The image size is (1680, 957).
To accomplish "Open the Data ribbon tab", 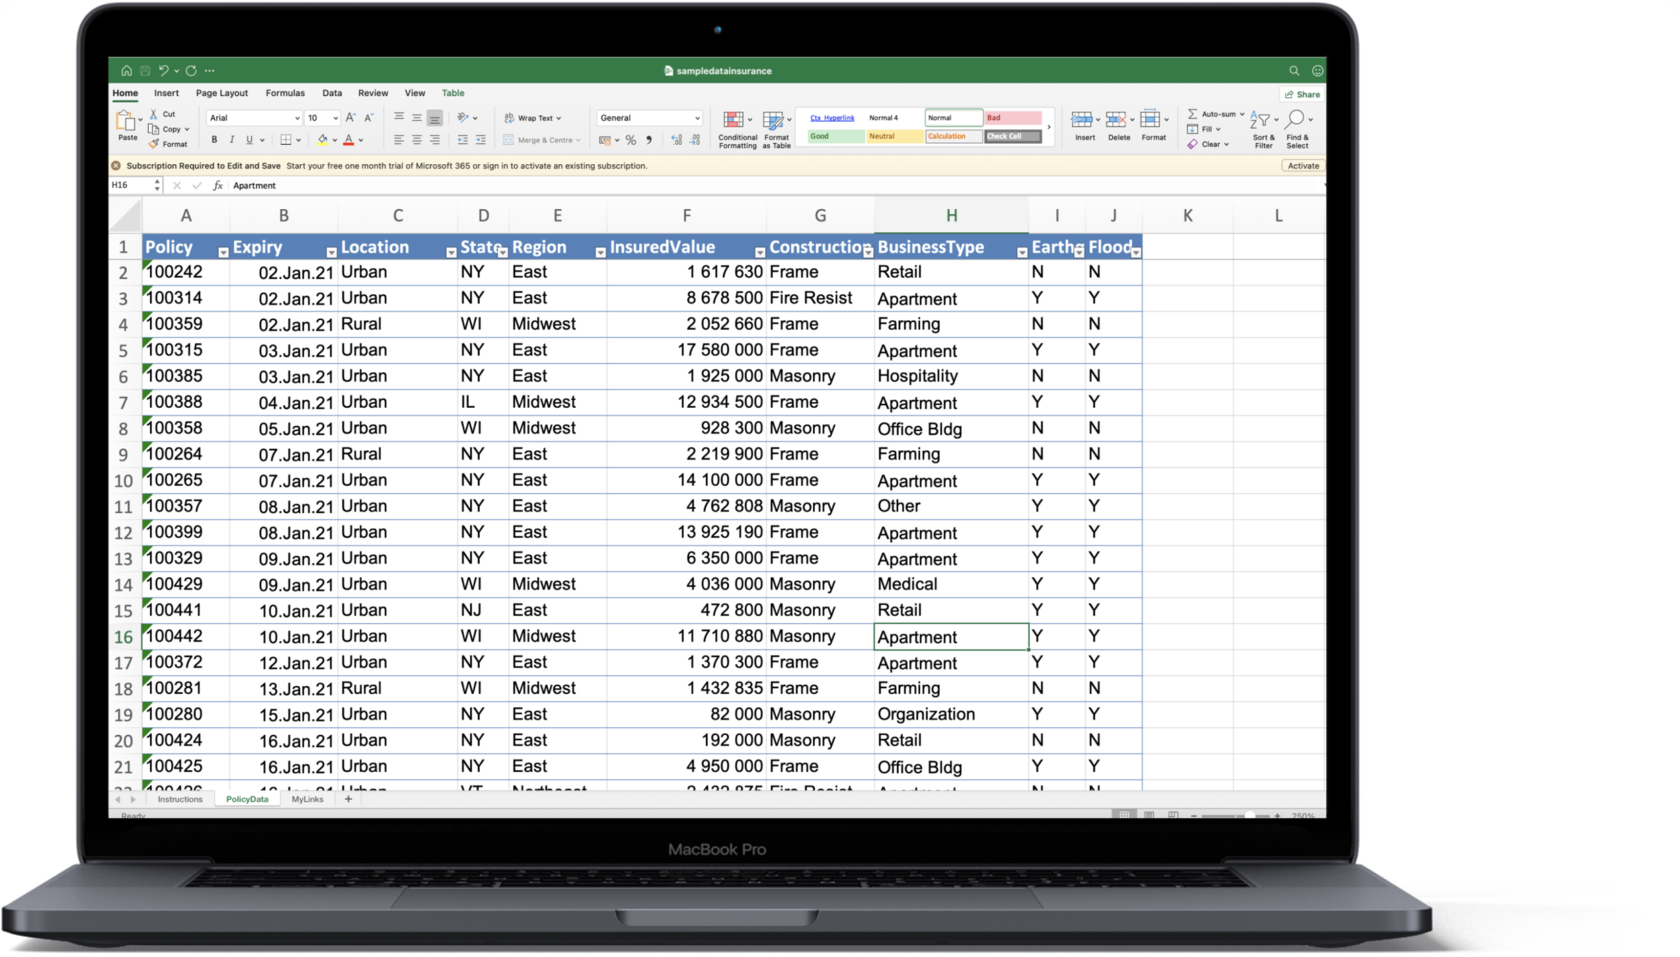I will coord(332,93).
